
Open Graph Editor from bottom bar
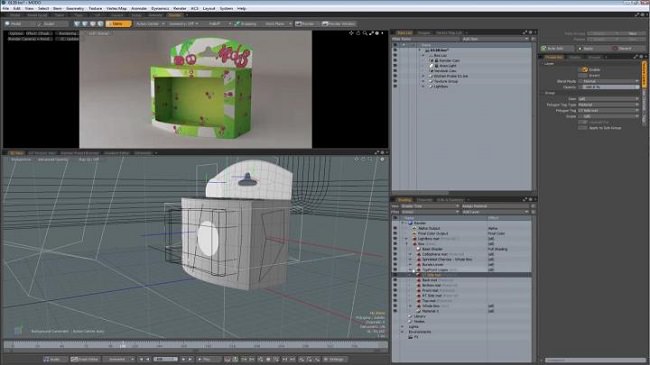pyautogui.click(x=85, y=359)
